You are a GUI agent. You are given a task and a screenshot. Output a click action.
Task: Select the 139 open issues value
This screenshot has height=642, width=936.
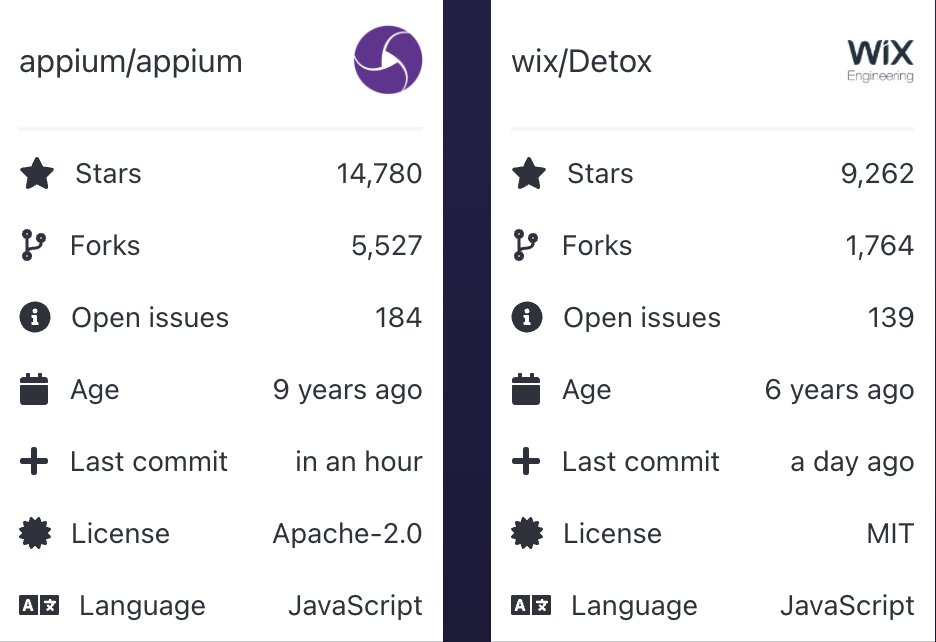[891, 317]
